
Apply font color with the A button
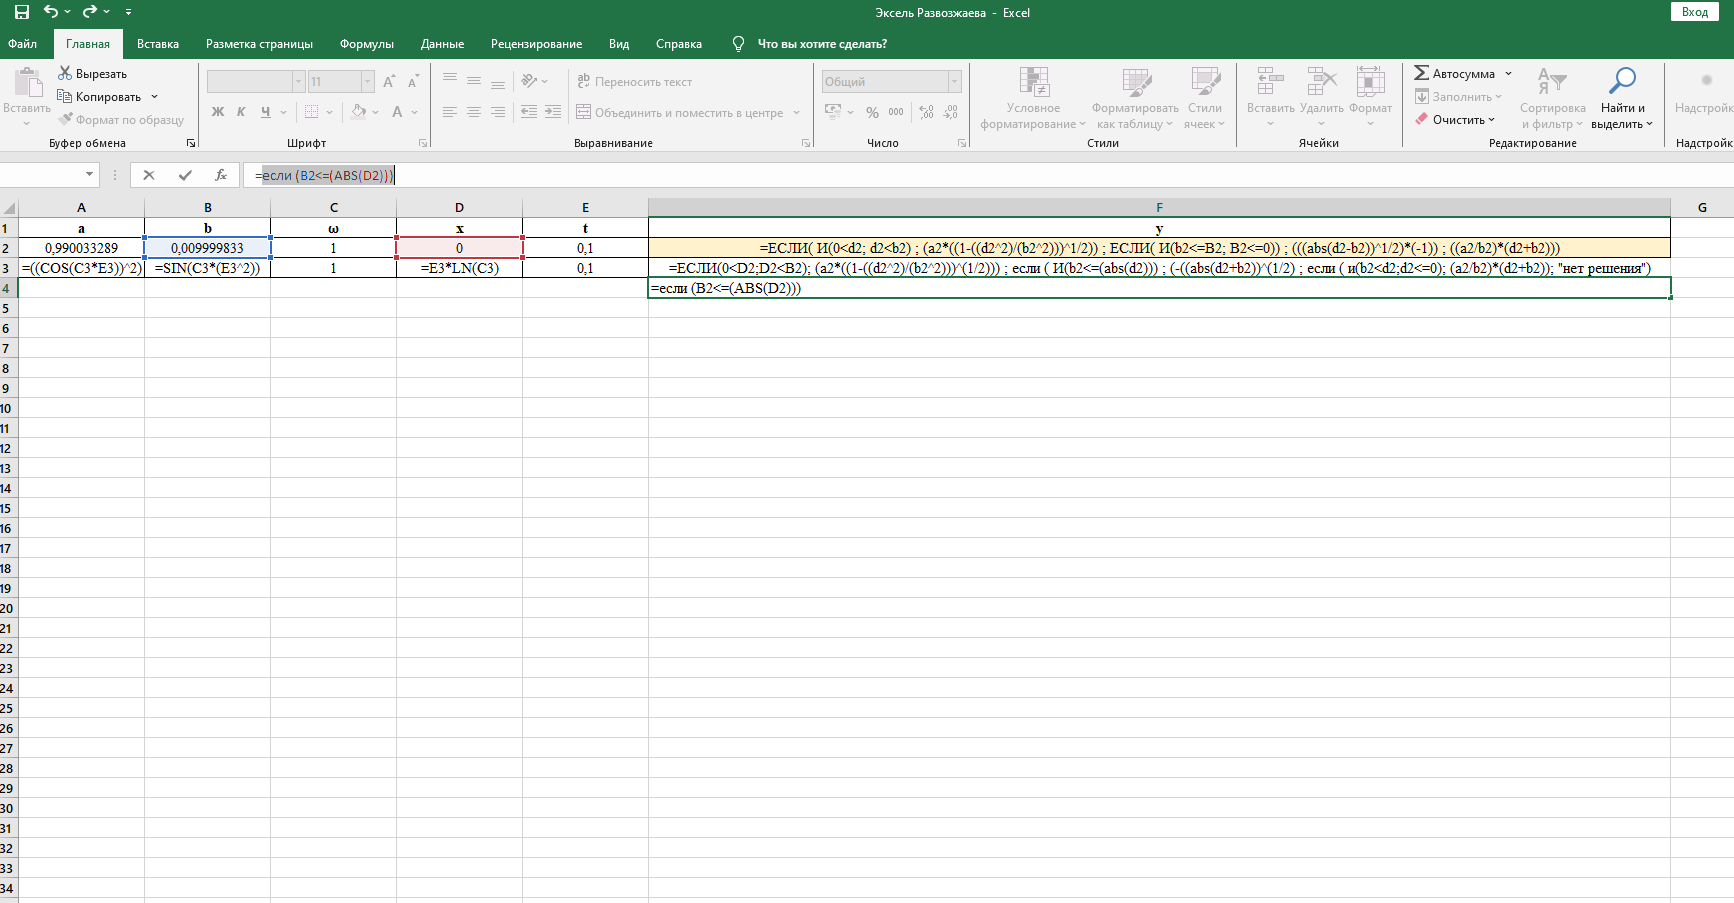pyautogui.click(x=397, y=112)
